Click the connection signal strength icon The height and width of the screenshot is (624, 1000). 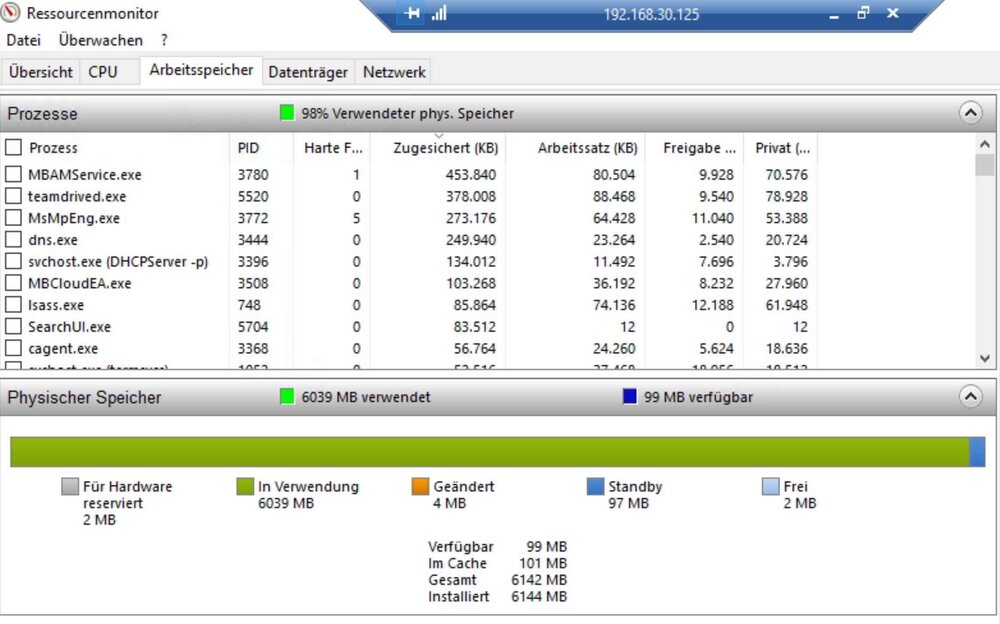tap(439, 14)
